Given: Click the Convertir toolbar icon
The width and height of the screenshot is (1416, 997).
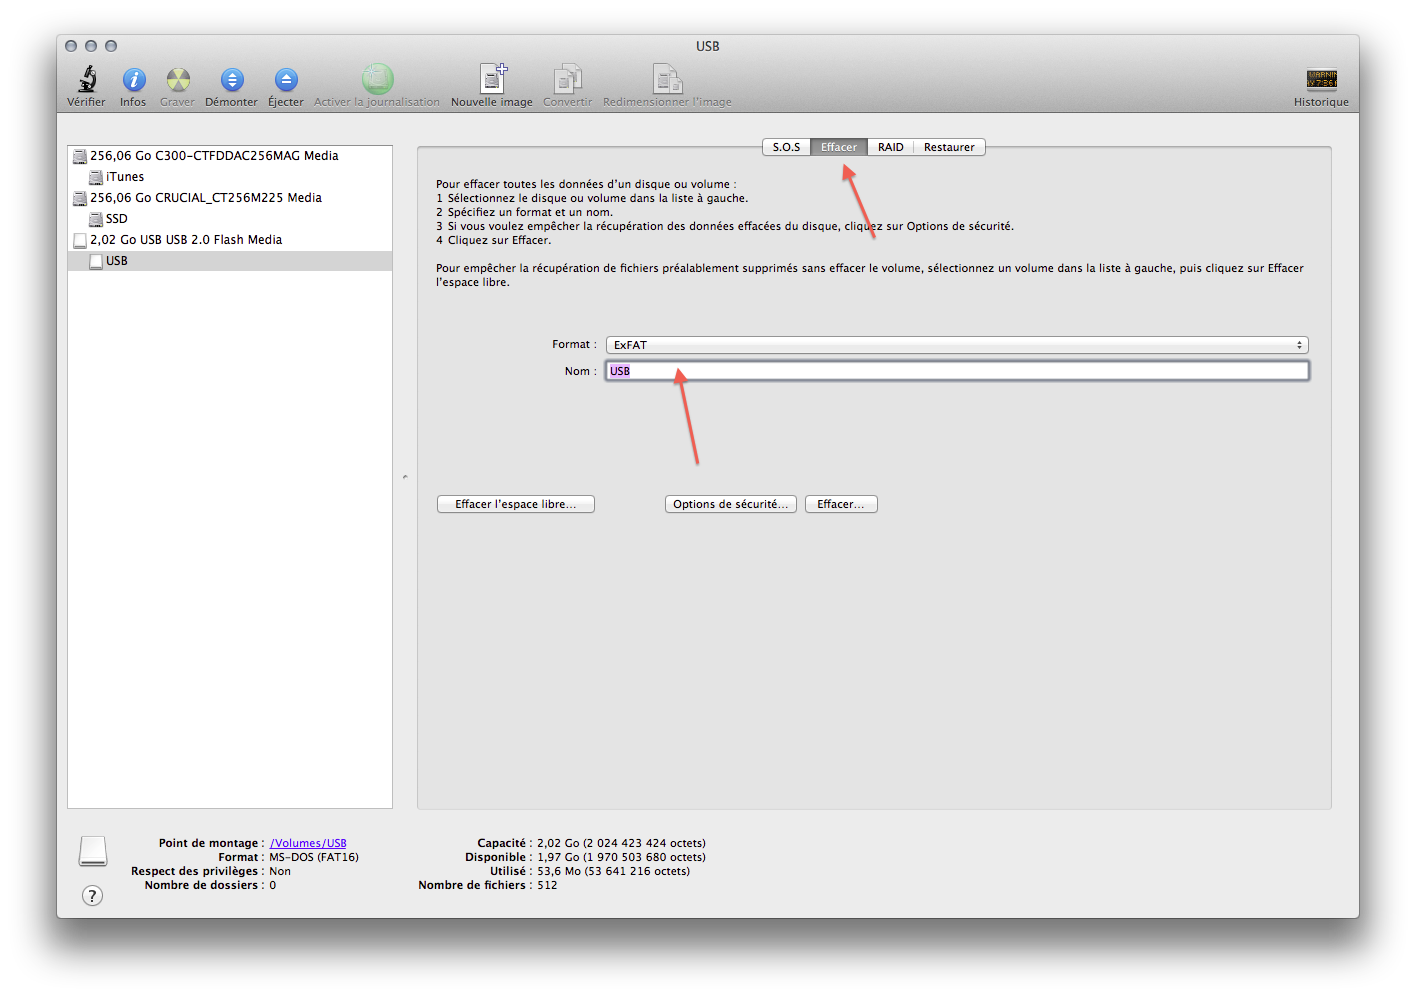Looking at the screenshot, I should click(567, 80).
